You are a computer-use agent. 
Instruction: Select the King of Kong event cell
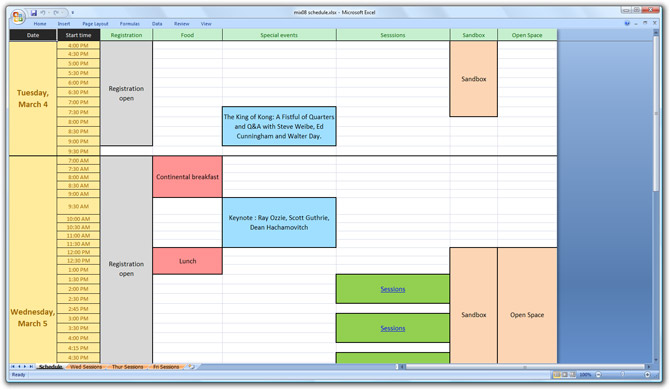(279, 126)
